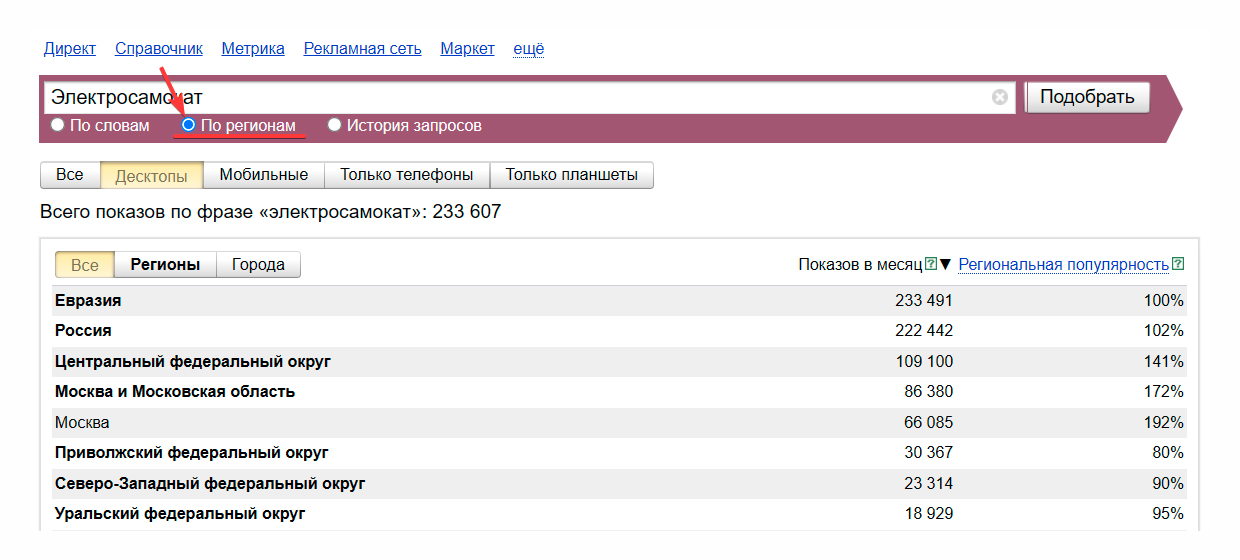Click the 66 085 impressions value

pyautogui.click(x=928, y=423)
